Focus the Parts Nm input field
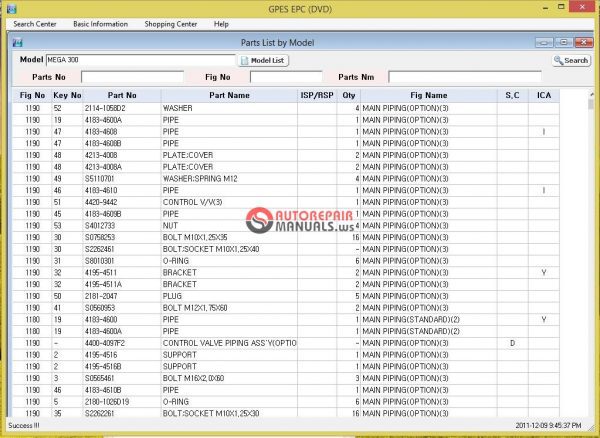 (x=465, y=77)
